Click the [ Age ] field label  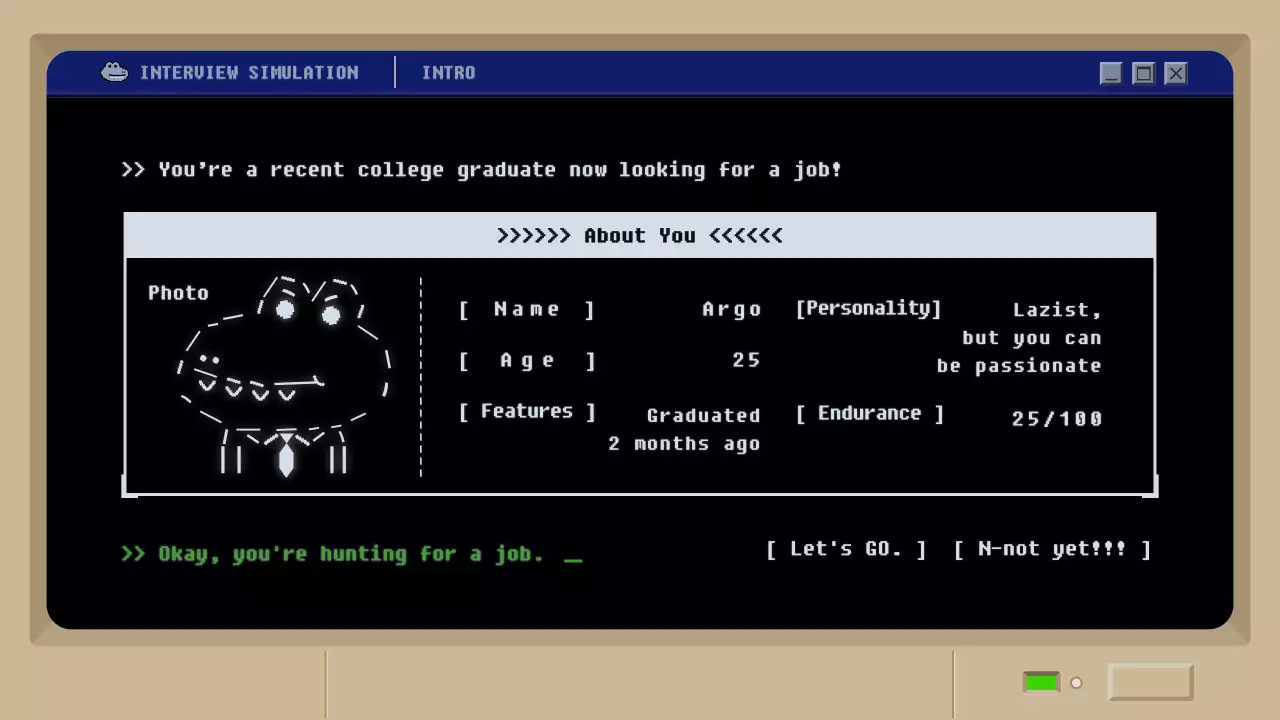(x=527, y=360)
